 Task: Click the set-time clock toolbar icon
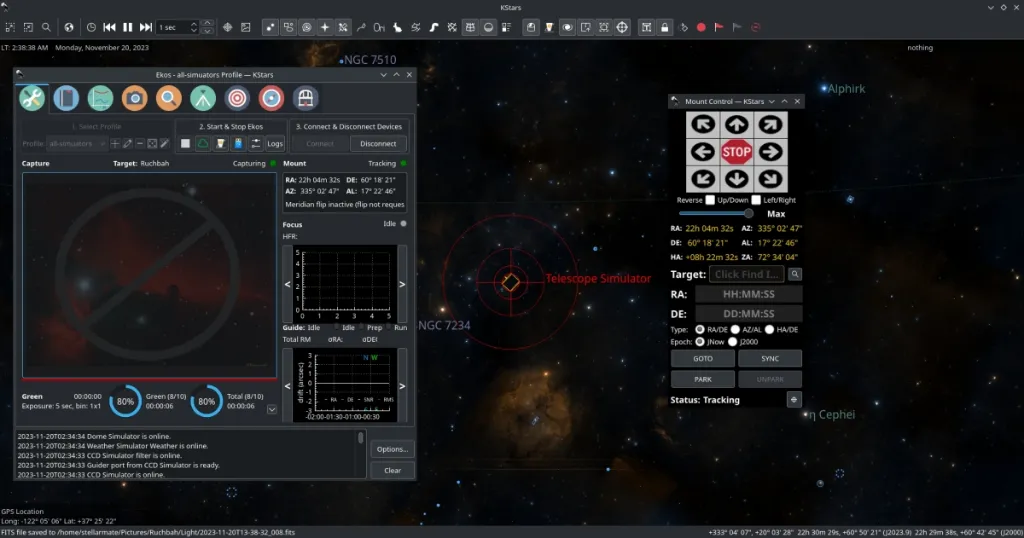click(x=91, y=27)
